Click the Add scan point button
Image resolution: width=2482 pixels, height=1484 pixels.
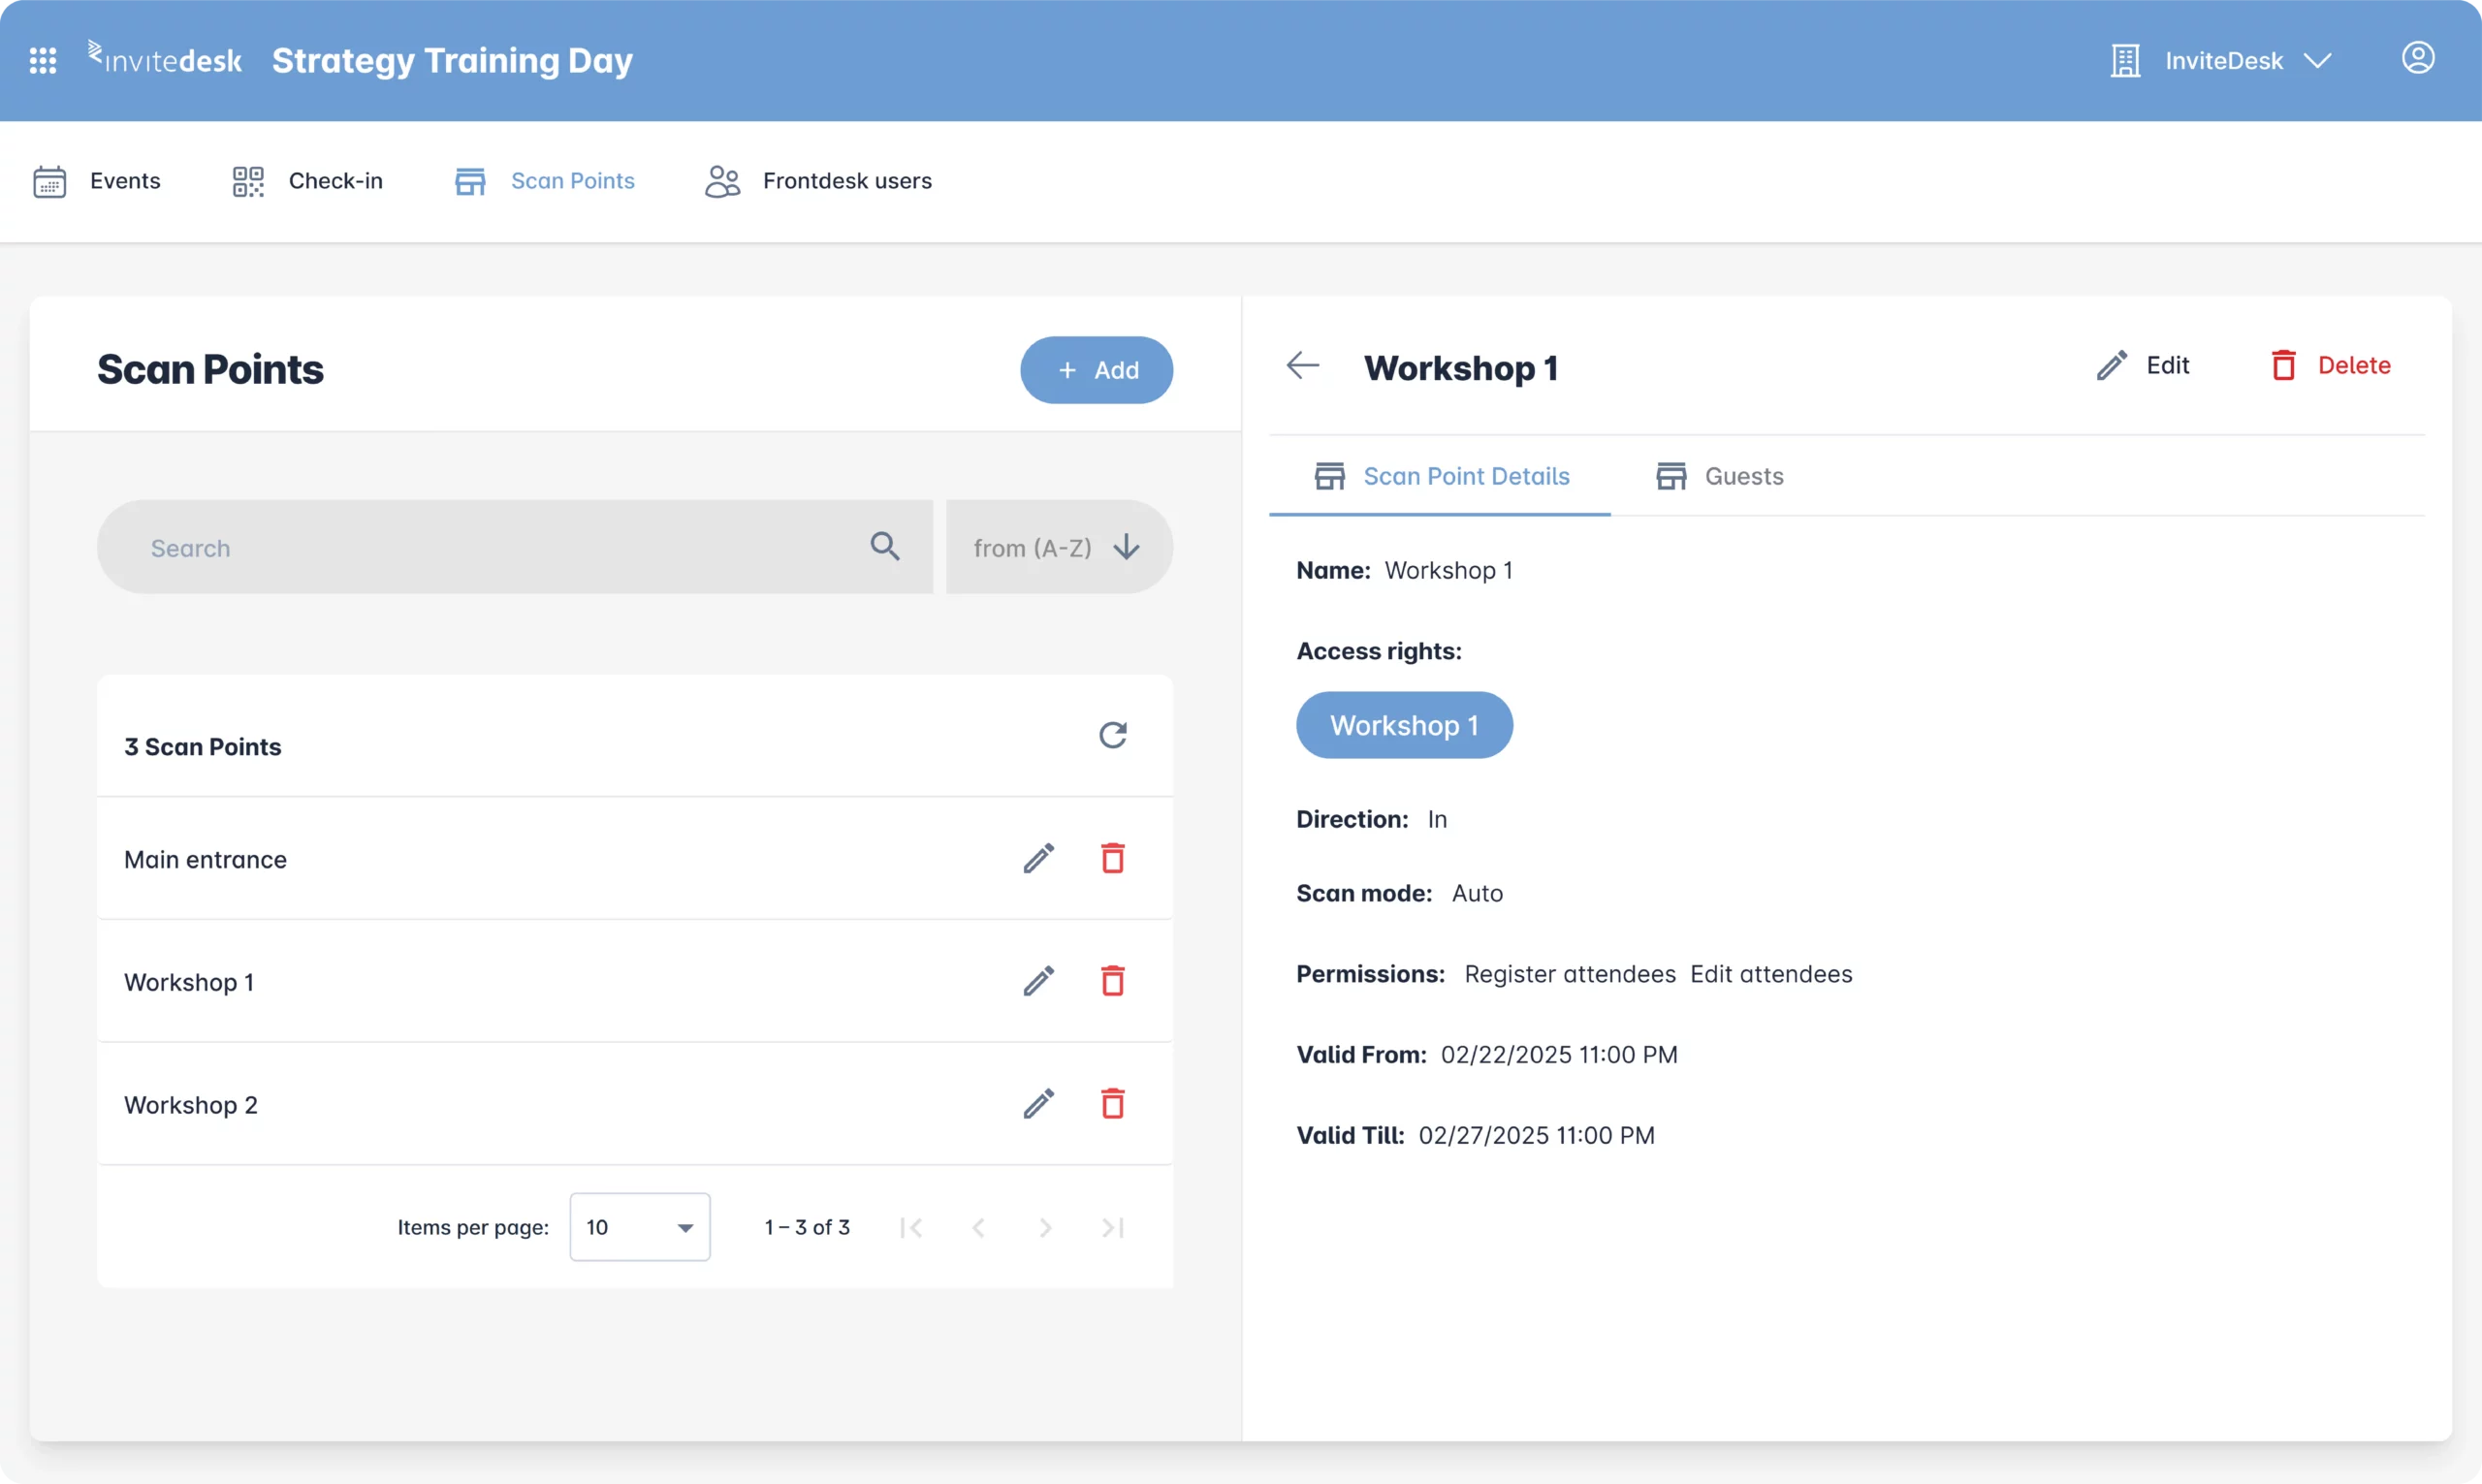pyautogui.click(x=1096, y=370)
